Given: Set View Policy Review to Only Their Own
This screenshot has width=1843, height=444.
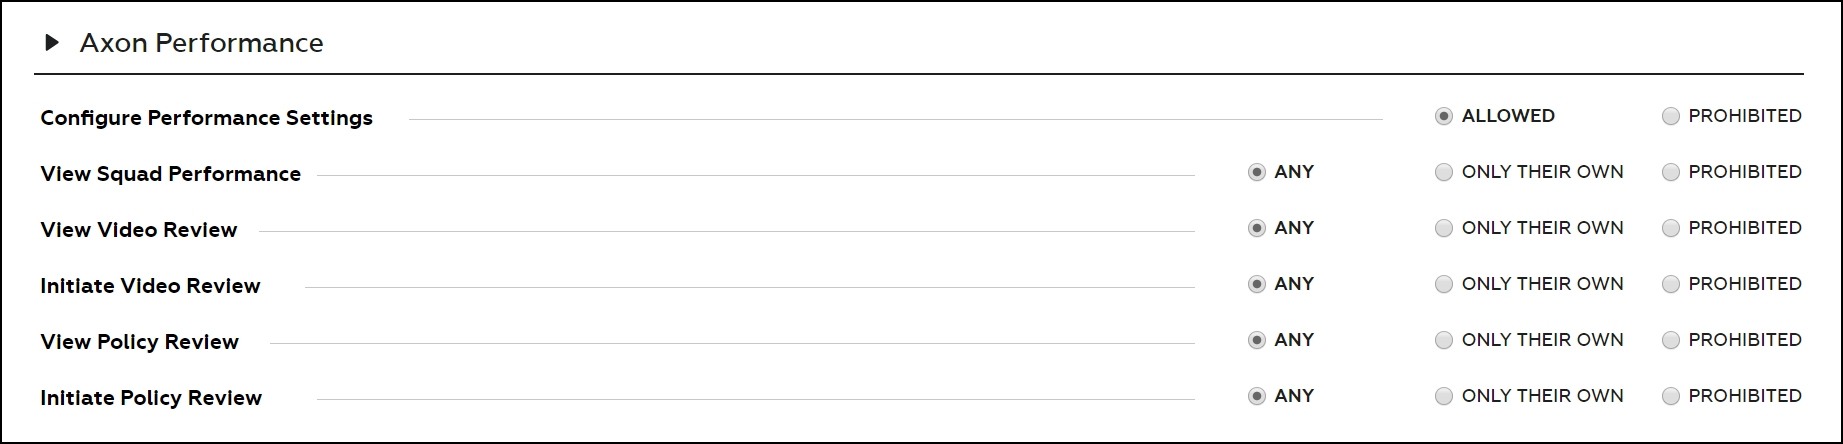Looking at the screenshot, I should [1444, 340].
